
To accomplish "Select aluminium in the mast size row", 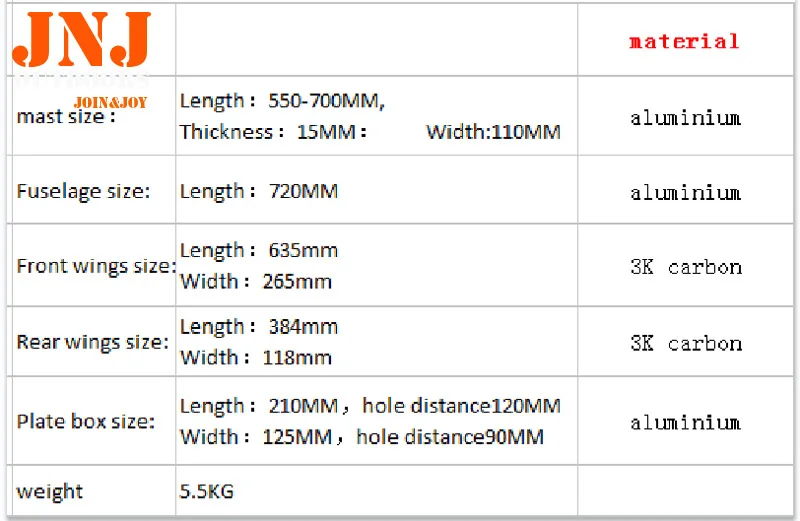I will 685,118.
